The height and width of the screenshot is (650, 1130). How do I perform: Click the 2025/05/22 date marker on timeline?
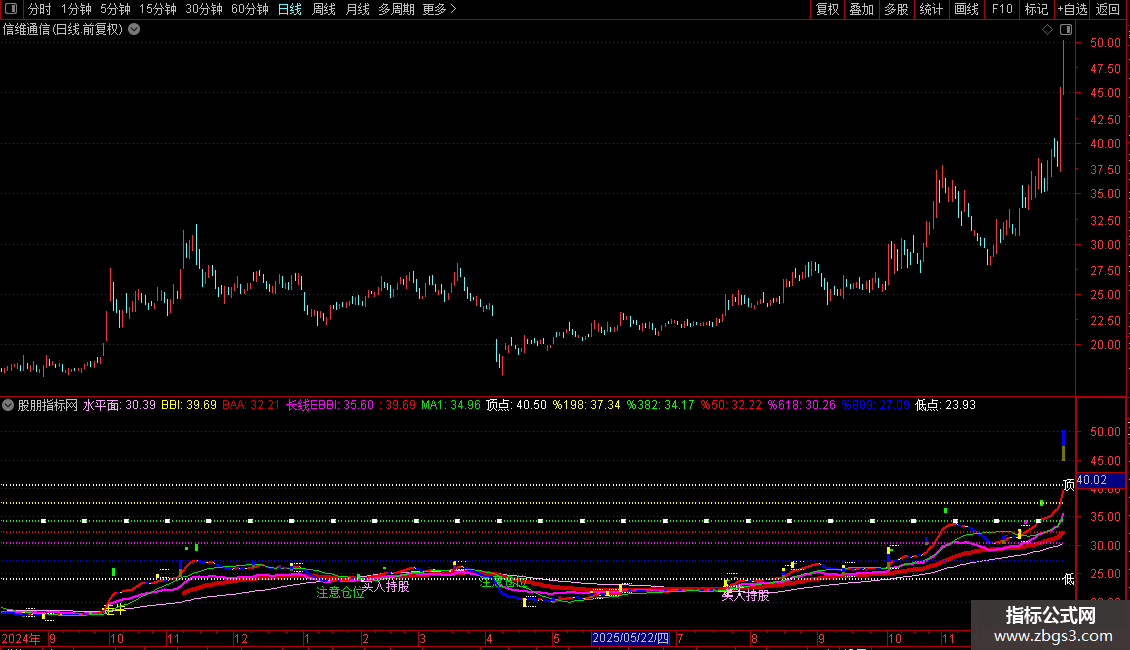(630, 638)
